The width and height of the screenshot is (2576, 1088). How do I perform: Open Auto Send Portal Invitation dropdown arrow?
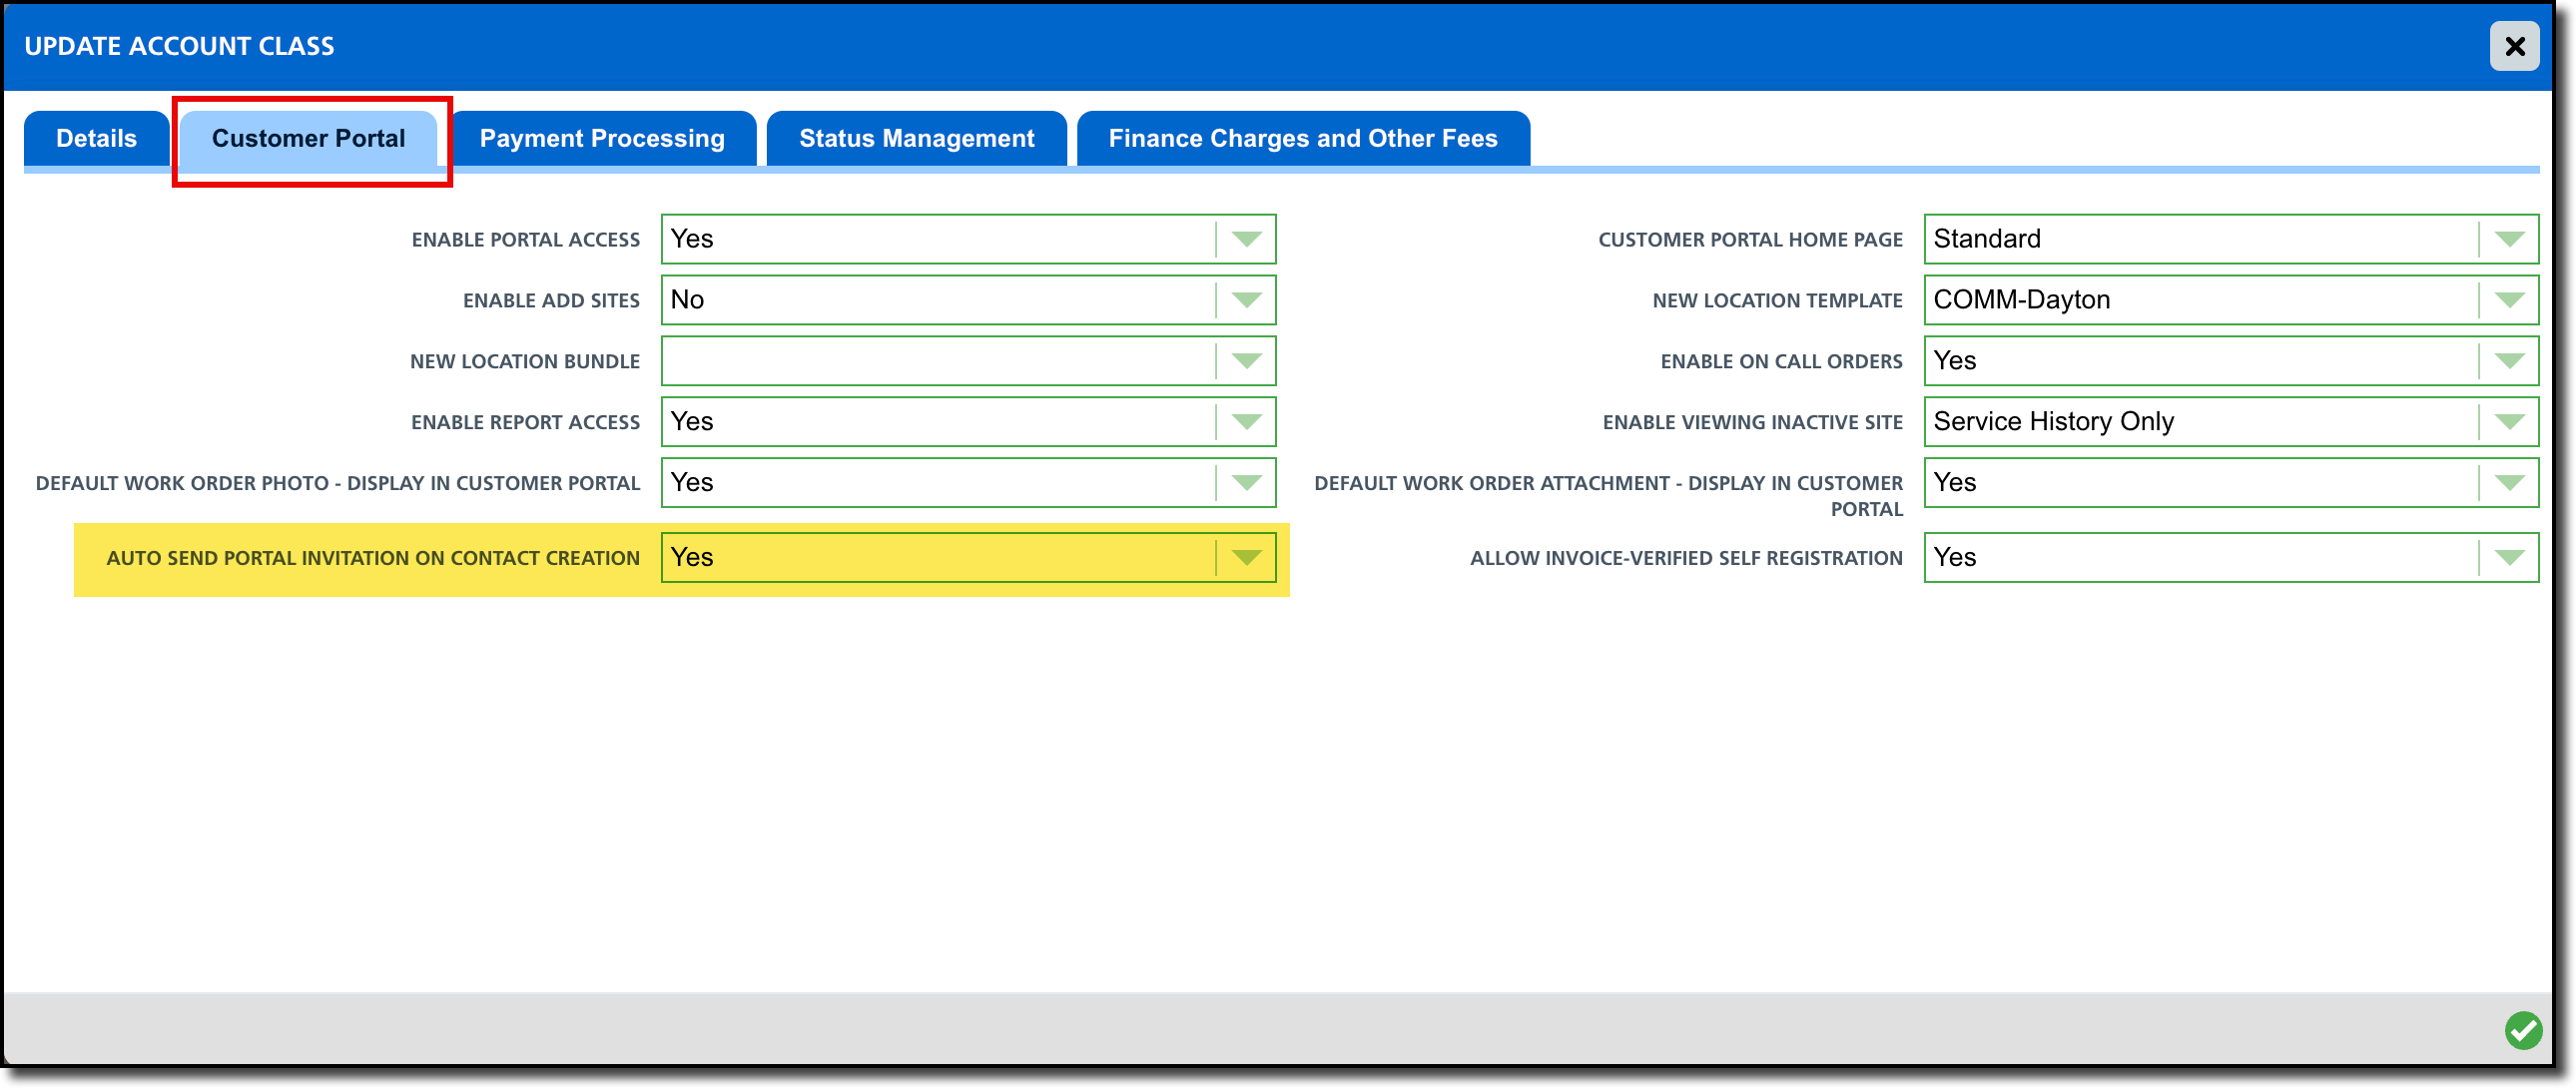pos(1246,558)
